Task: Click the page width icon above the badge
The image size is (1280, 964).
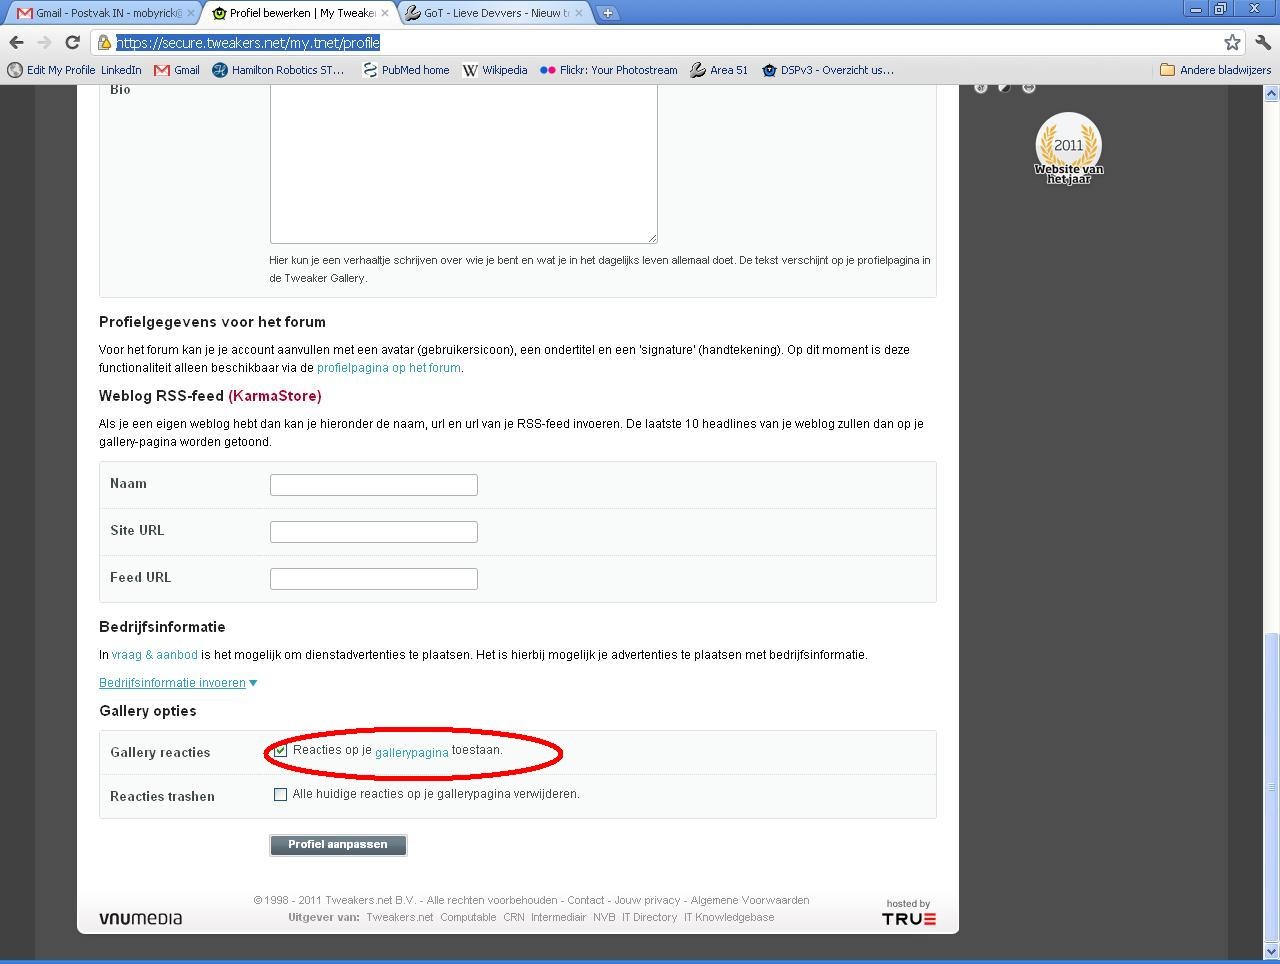Action: pyautogui.click(x=1028, y=87)
